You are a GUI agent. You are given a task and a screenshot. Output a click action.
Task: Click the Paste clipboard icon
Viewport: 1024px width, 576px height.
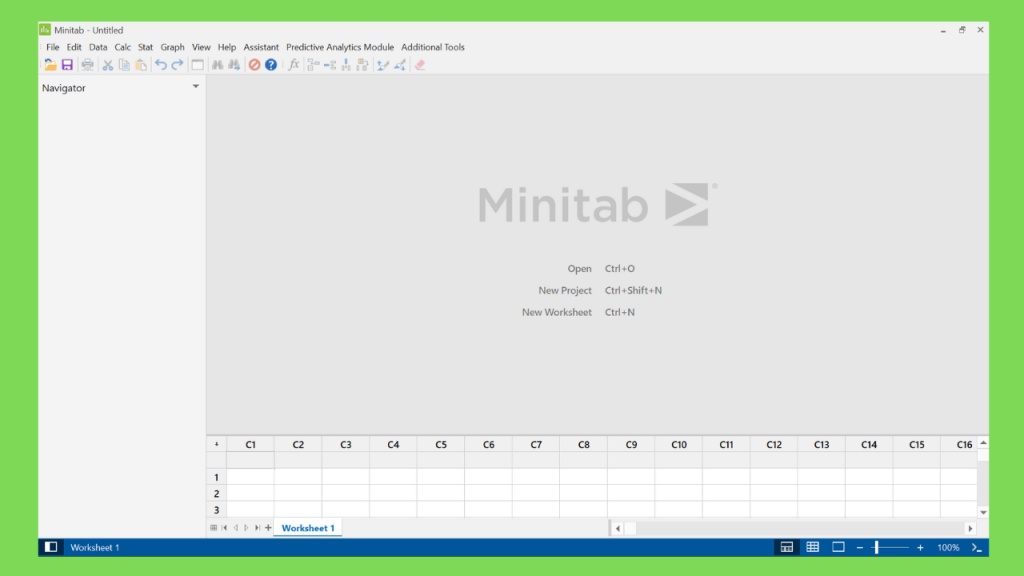tap(141, 65)
